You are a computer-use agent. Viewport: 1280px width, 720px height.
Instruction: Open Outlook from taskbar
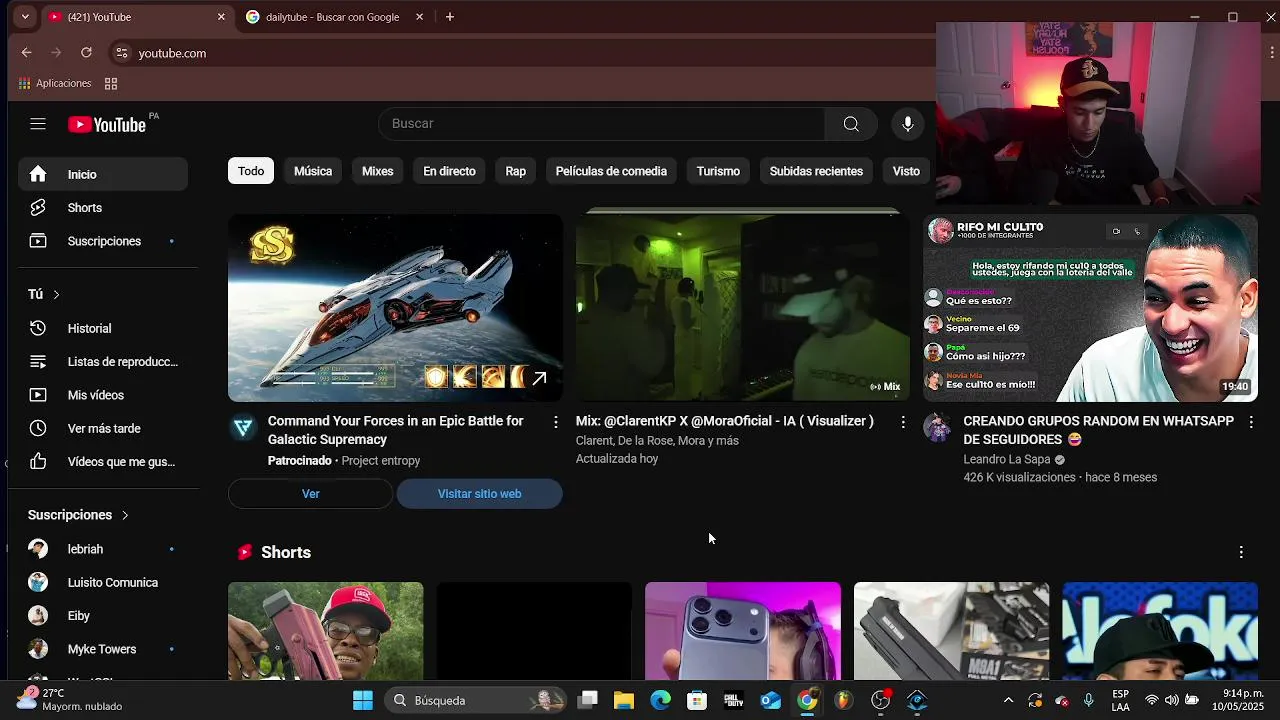[771, 700]
